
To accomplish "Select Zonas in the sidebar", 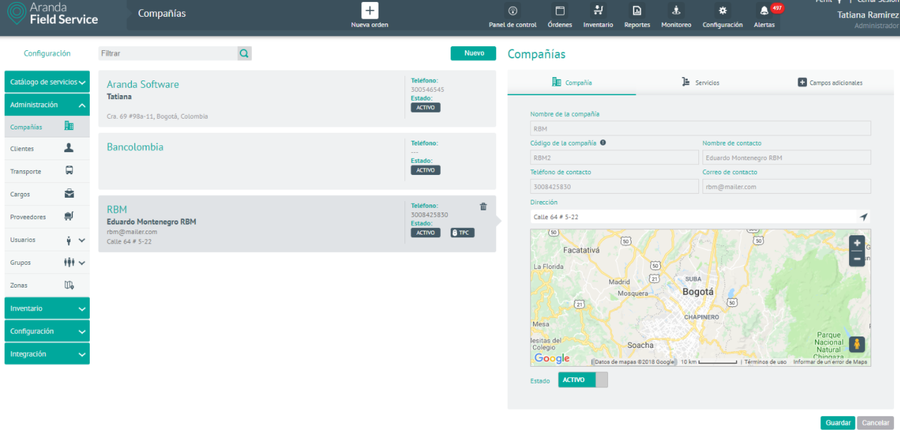I will click(47, 285).
